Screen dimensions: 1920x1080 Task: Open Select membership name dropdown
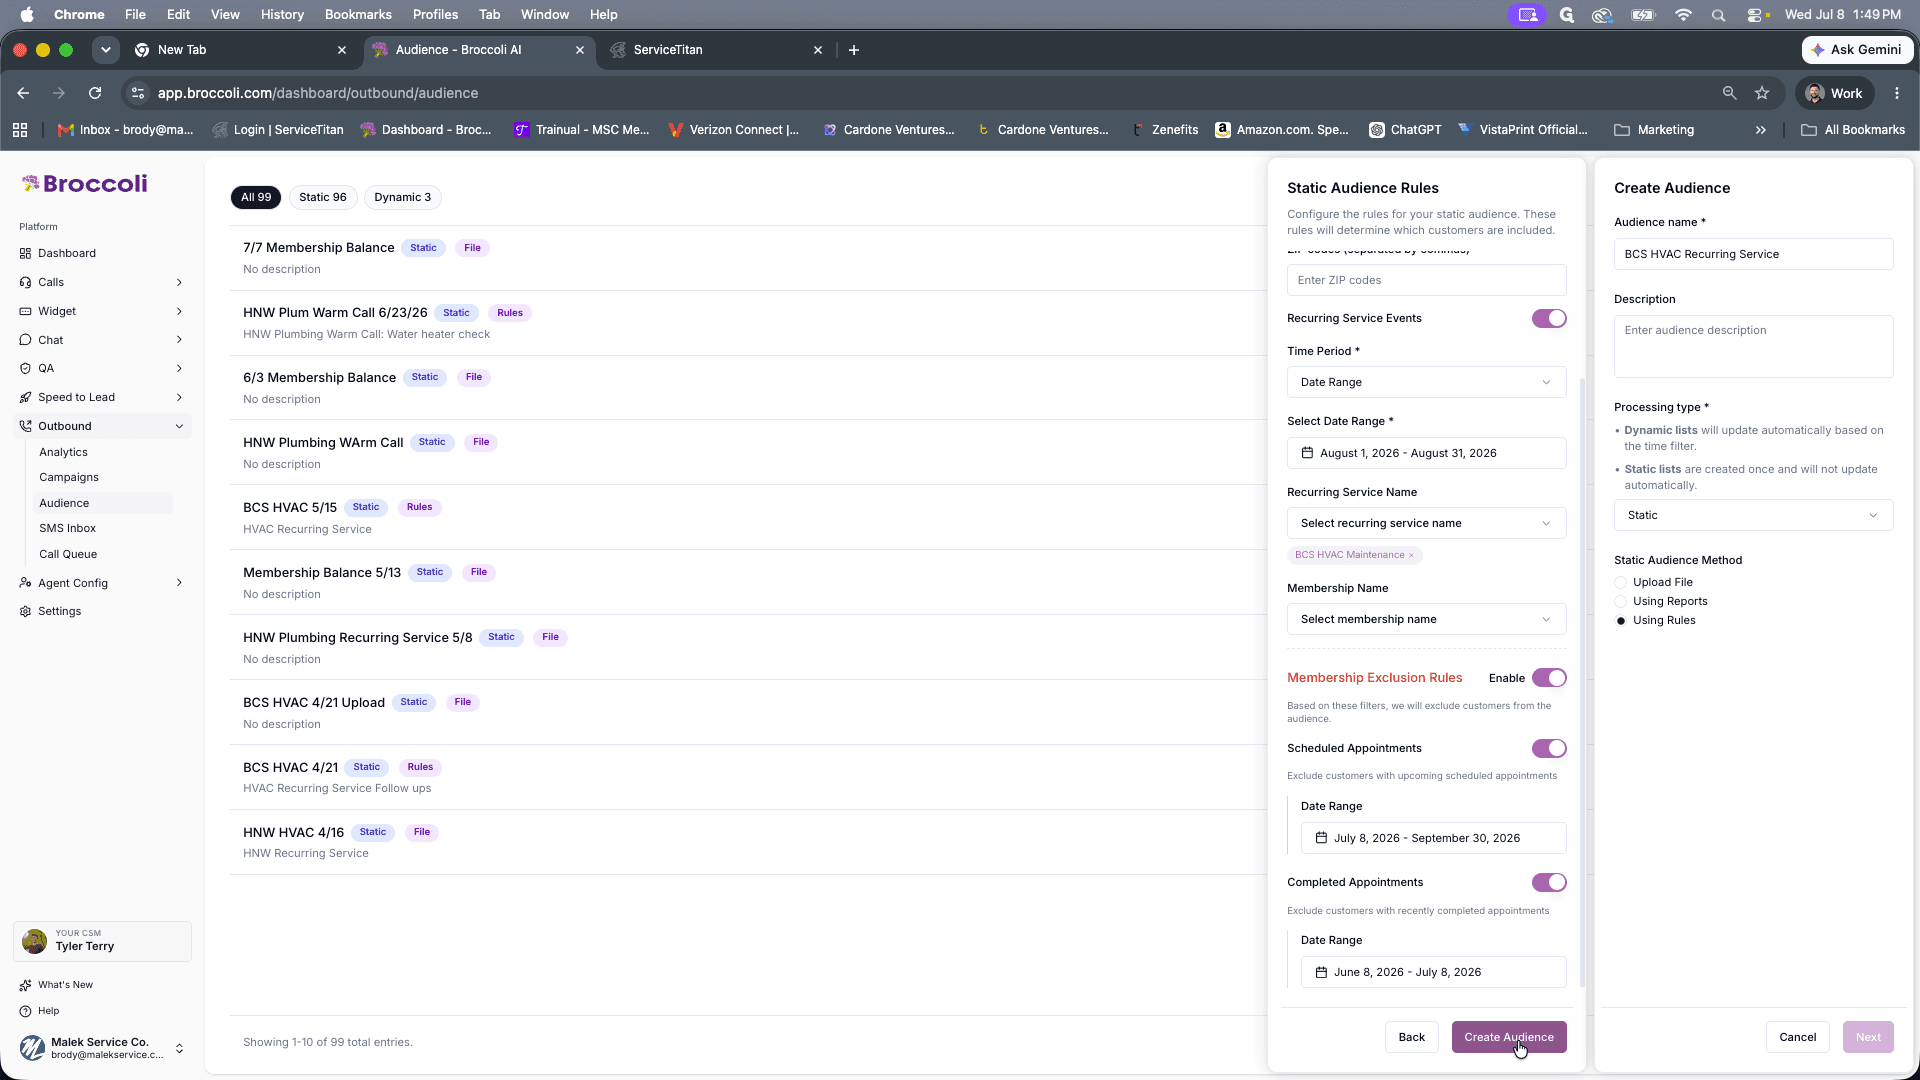coord(1426,619)
